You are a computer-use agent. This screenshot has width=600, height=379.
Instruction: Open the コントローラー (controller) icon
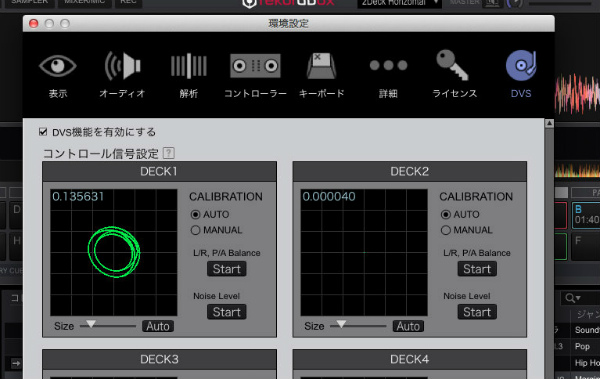click(255, 66)
